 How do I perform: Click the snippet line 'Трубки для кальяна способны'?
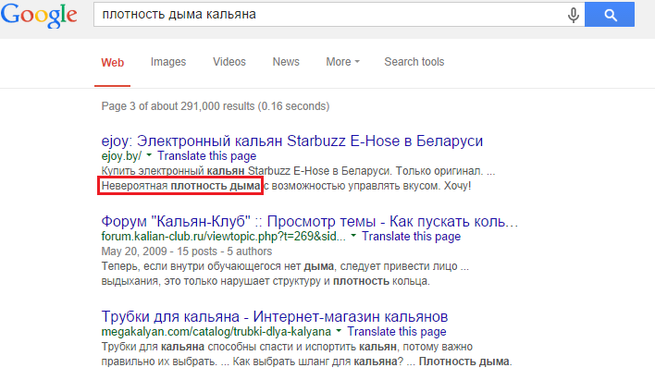(x=287, y=347)
